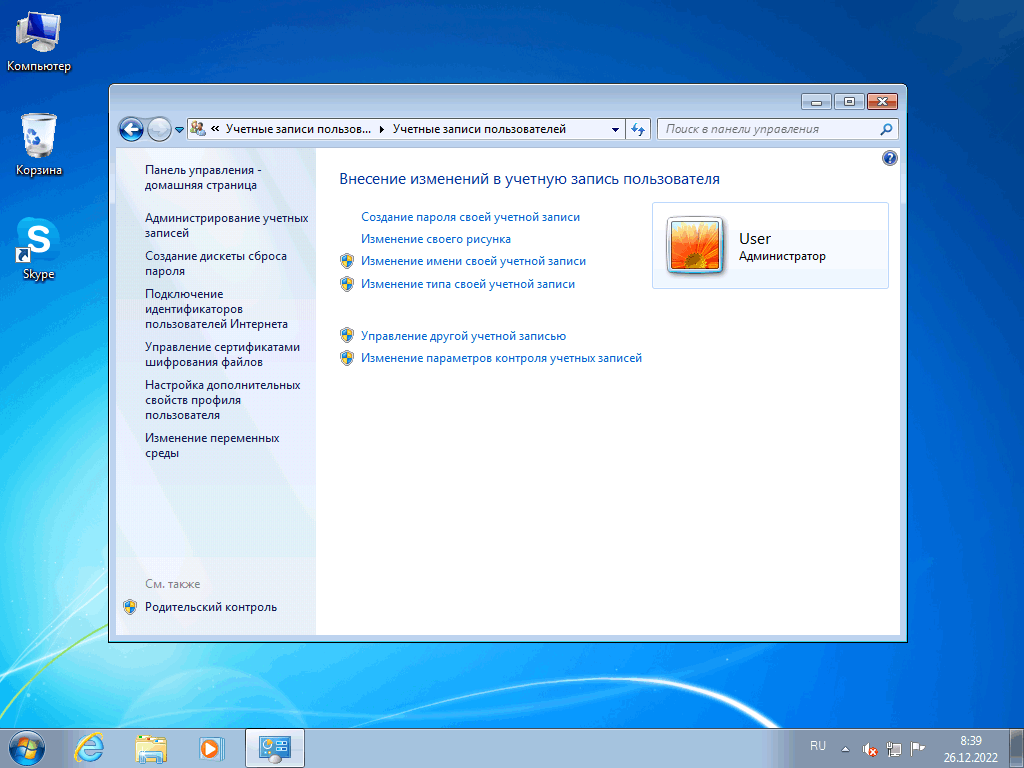Expand the breadcrumb arrow between path segments
Screen dimensions: 1024x768
[x=382, y=129]
